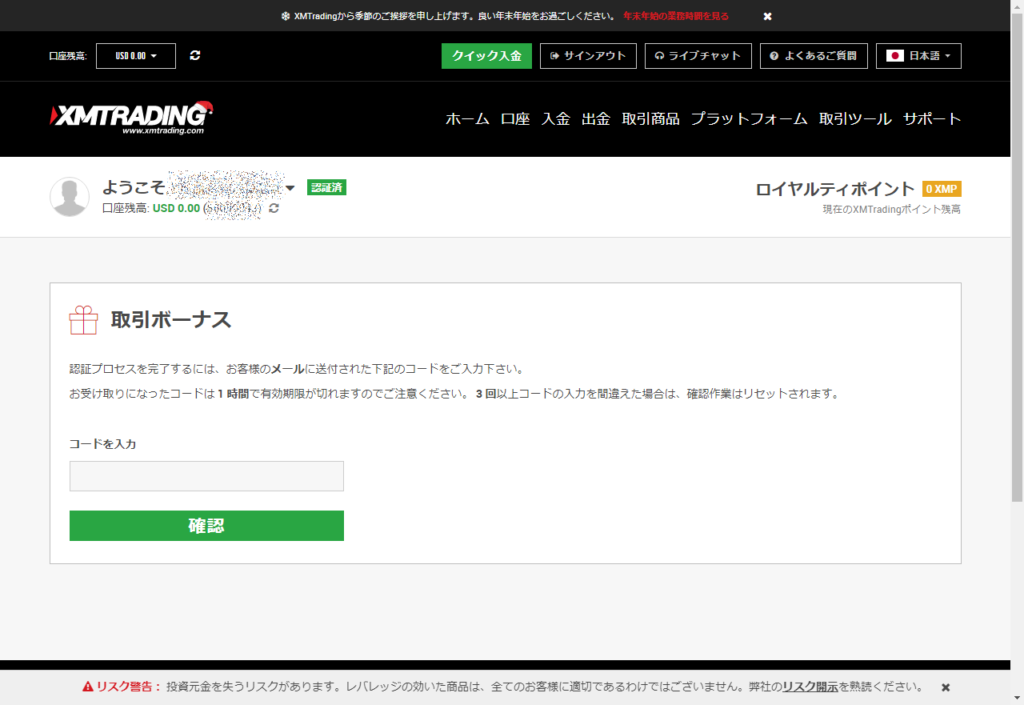Click the 取引ボーナス heading text
This screenshot has height=705, width=1024.
click(171, 320)
